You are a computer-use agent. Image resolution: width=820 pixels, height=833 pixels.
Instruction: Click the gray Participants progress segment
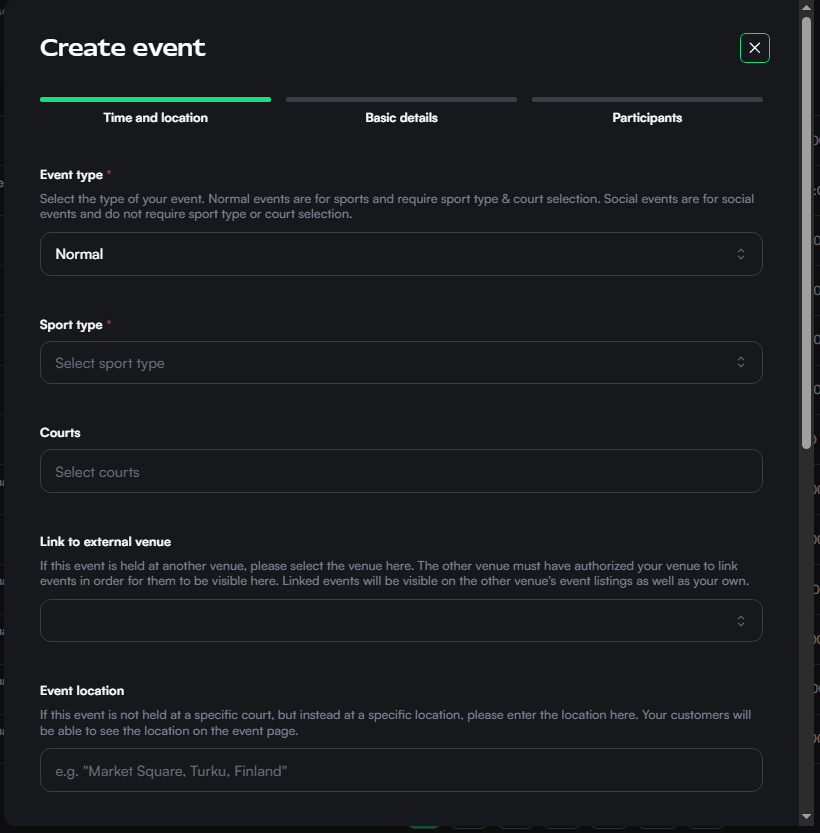click(x=647, y=100)
